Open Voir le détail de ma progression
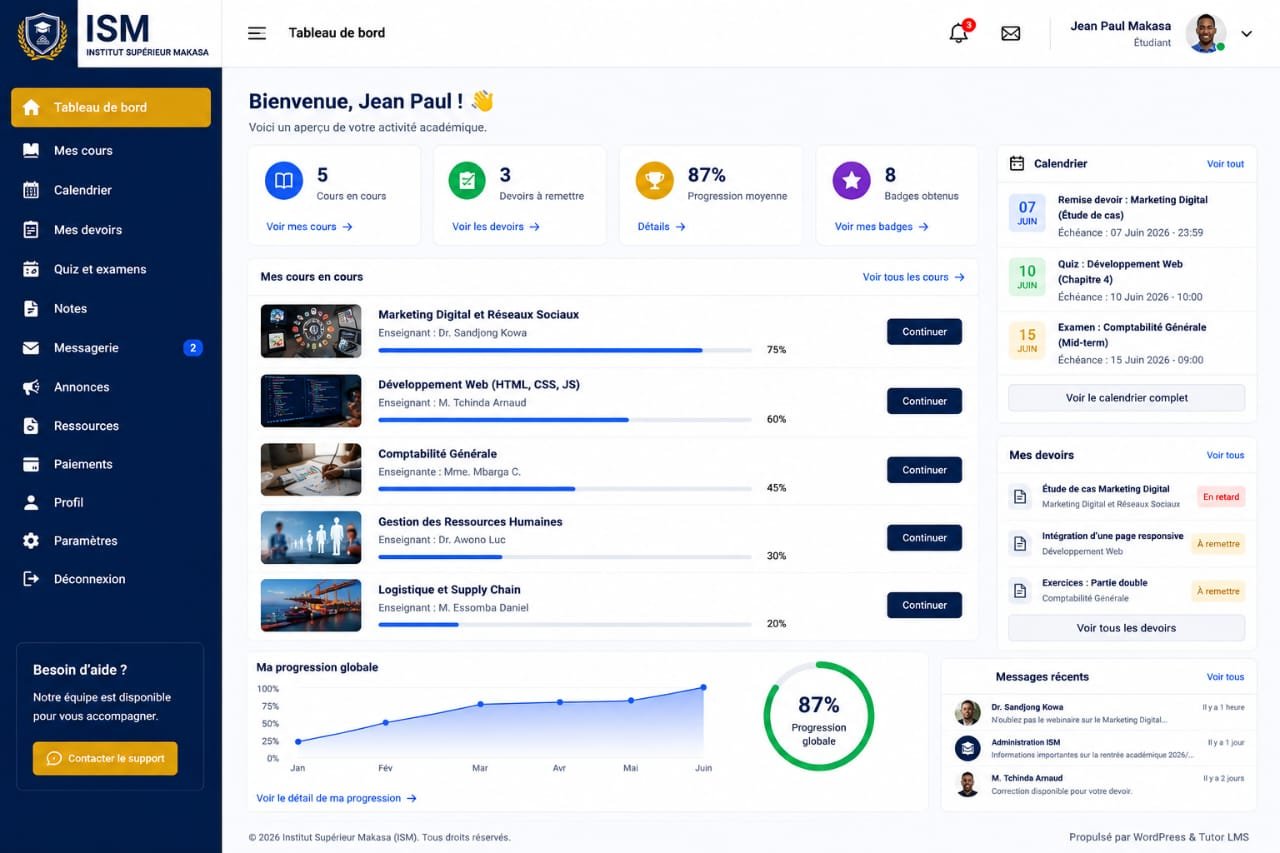The image size is (1280, 853). click(336, 798)
